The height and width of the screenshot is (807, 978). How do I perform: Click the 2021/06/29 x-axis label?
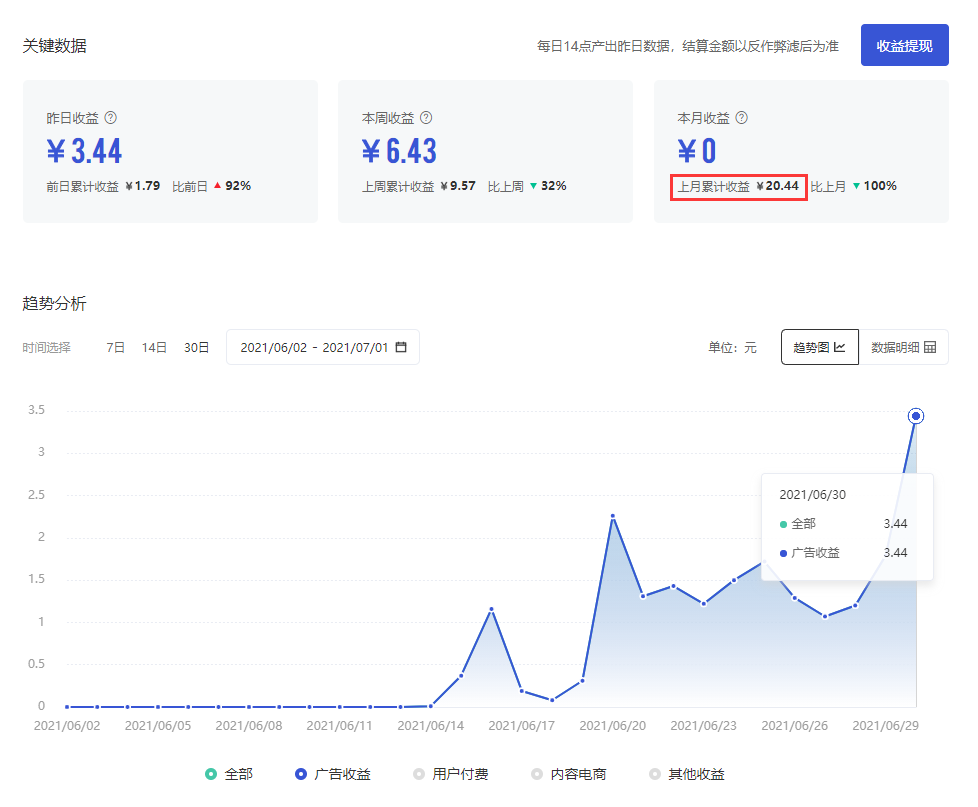point(885,726)
